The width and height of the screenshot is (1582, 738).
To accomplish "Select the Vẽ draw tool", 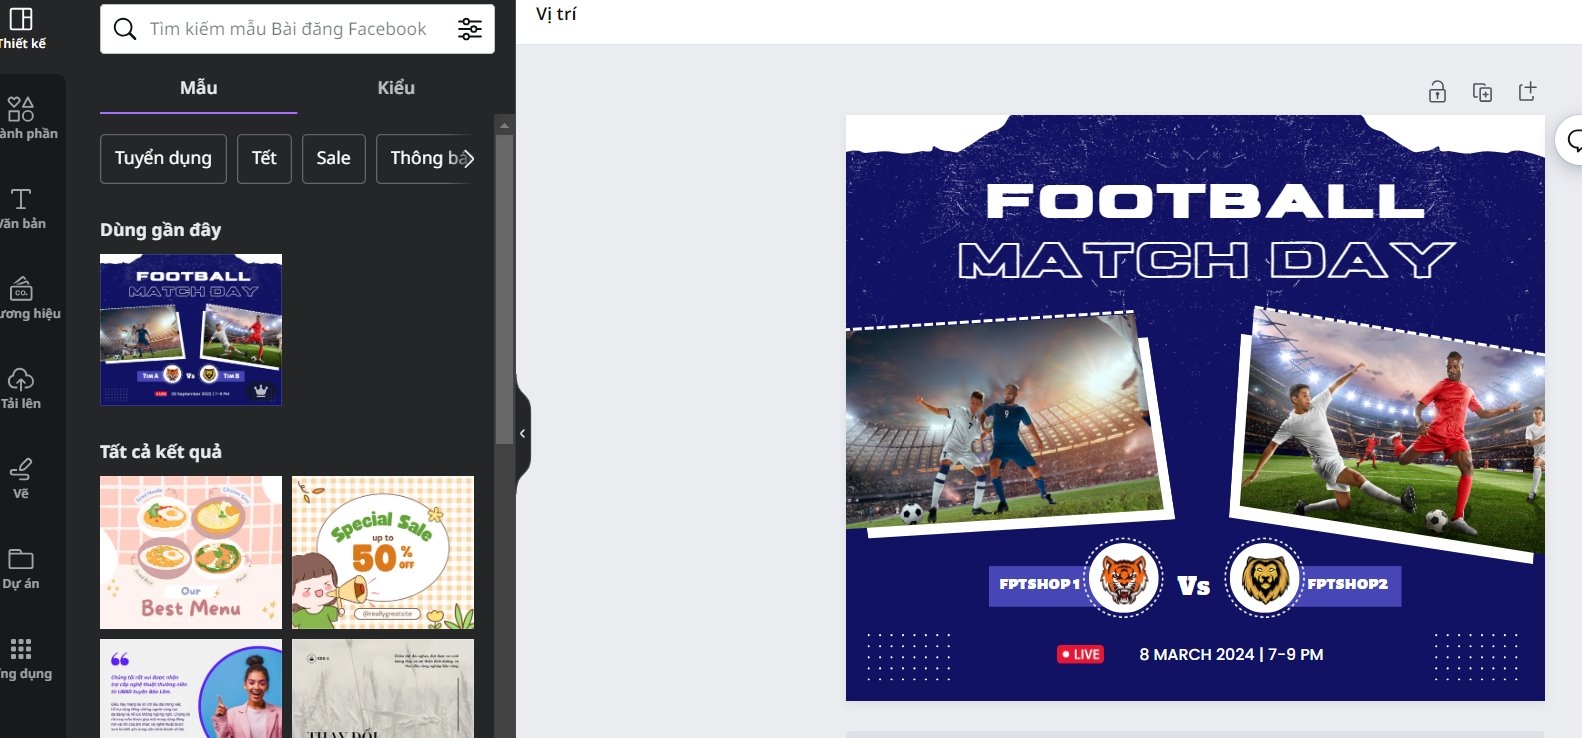I will (21, 478).
